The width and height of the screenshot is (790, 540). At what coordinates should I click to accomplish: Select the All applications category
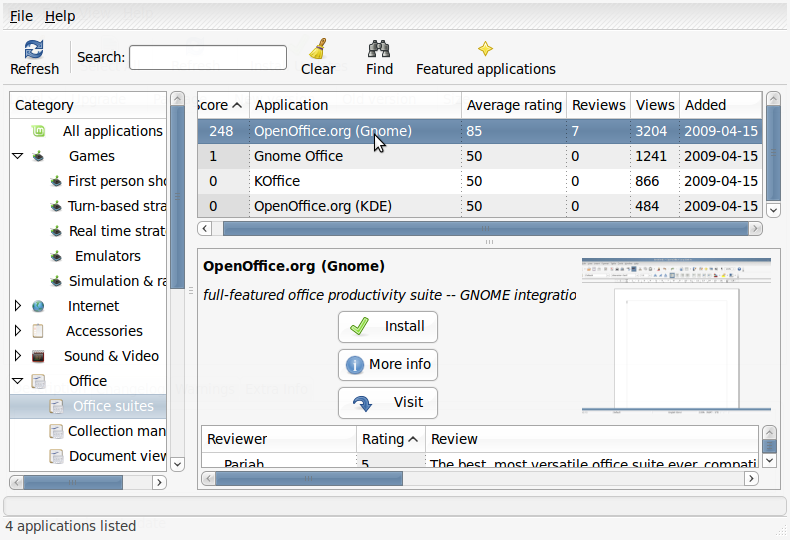(x=112, y=131)
